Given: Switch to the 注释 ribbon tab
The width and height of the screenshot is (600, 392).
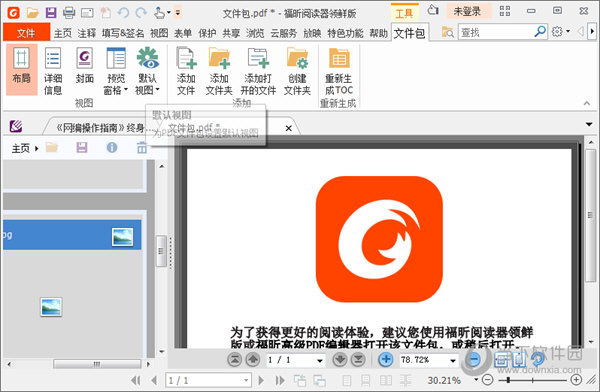Looking at the screenshot, I should [x=87, y=33].
